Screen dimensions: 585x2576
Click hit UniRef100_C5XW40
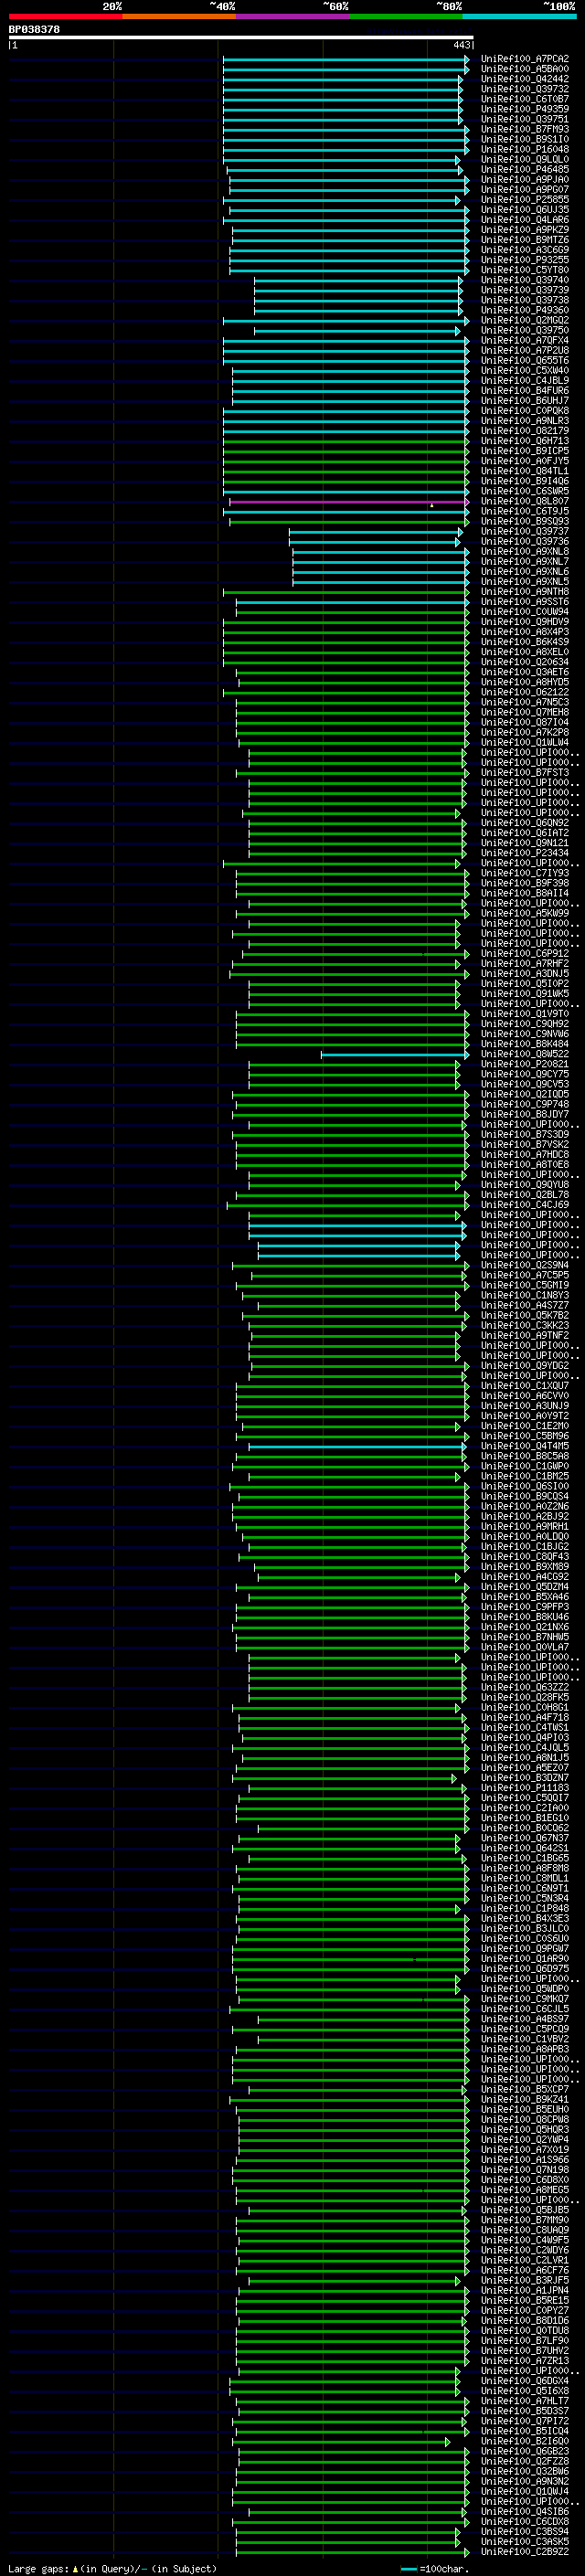tap(525, 371)
